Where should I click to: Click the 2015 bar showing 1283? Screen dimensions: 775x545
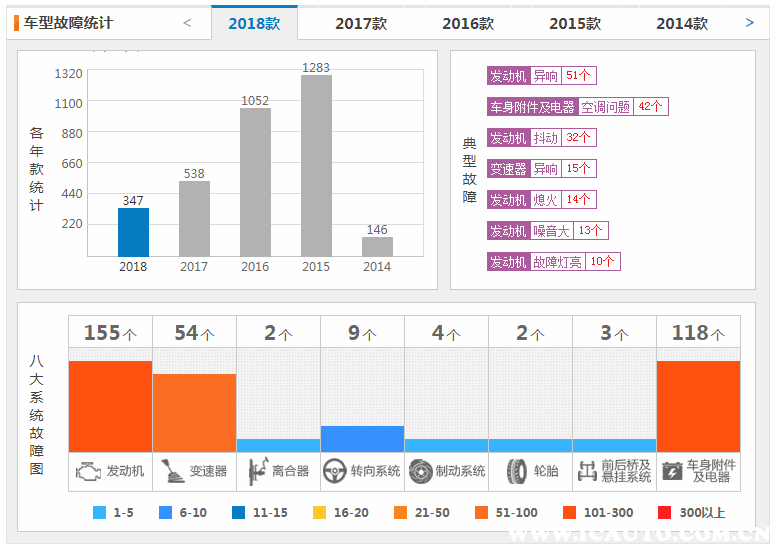[x=316, y=165]
